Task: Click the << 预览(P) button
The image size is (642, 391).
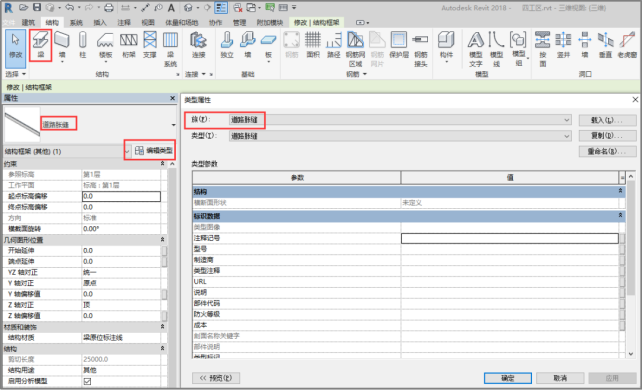Action: coord(216,378)
